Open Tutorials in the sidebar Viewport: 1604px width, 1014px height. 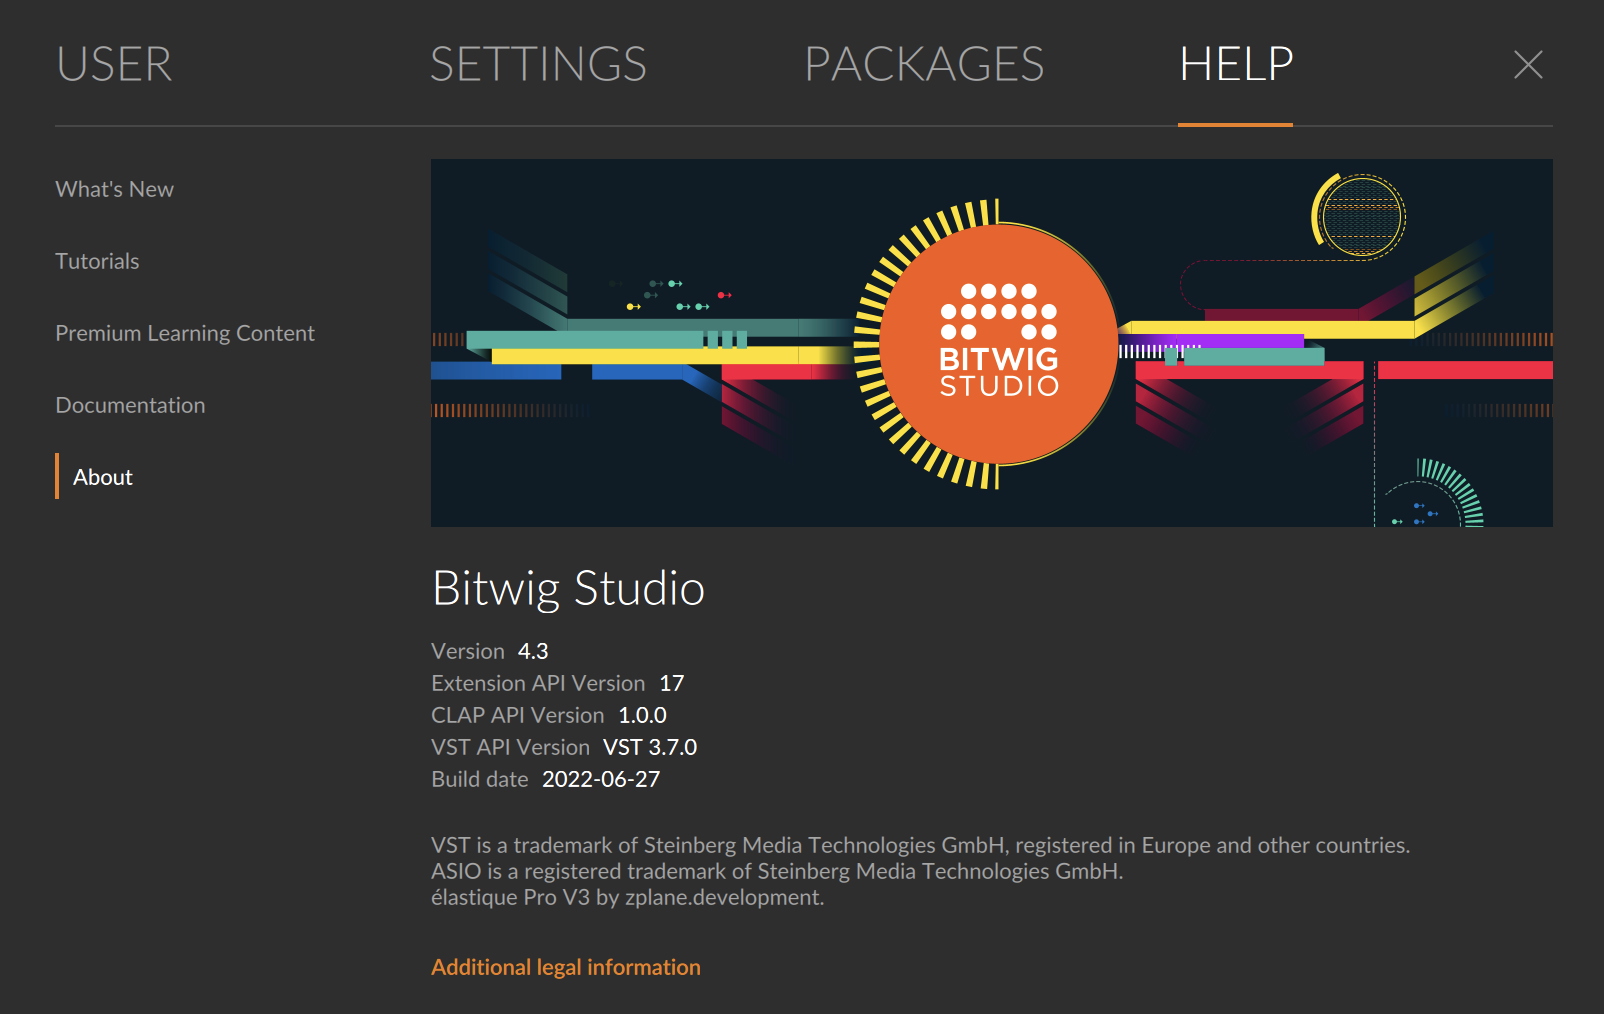coord(97,261)
